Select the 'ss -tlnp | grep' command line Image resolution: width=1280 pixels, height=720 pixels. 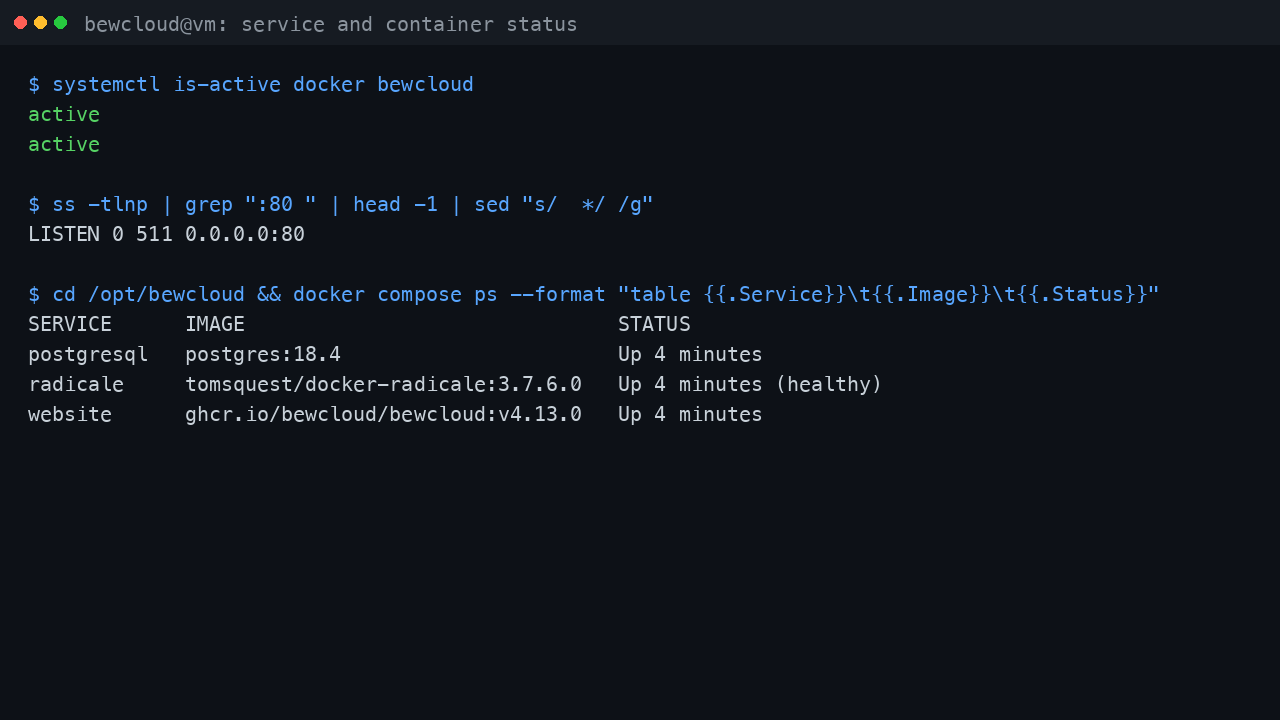pyautogui.click(x=341, y=205)
